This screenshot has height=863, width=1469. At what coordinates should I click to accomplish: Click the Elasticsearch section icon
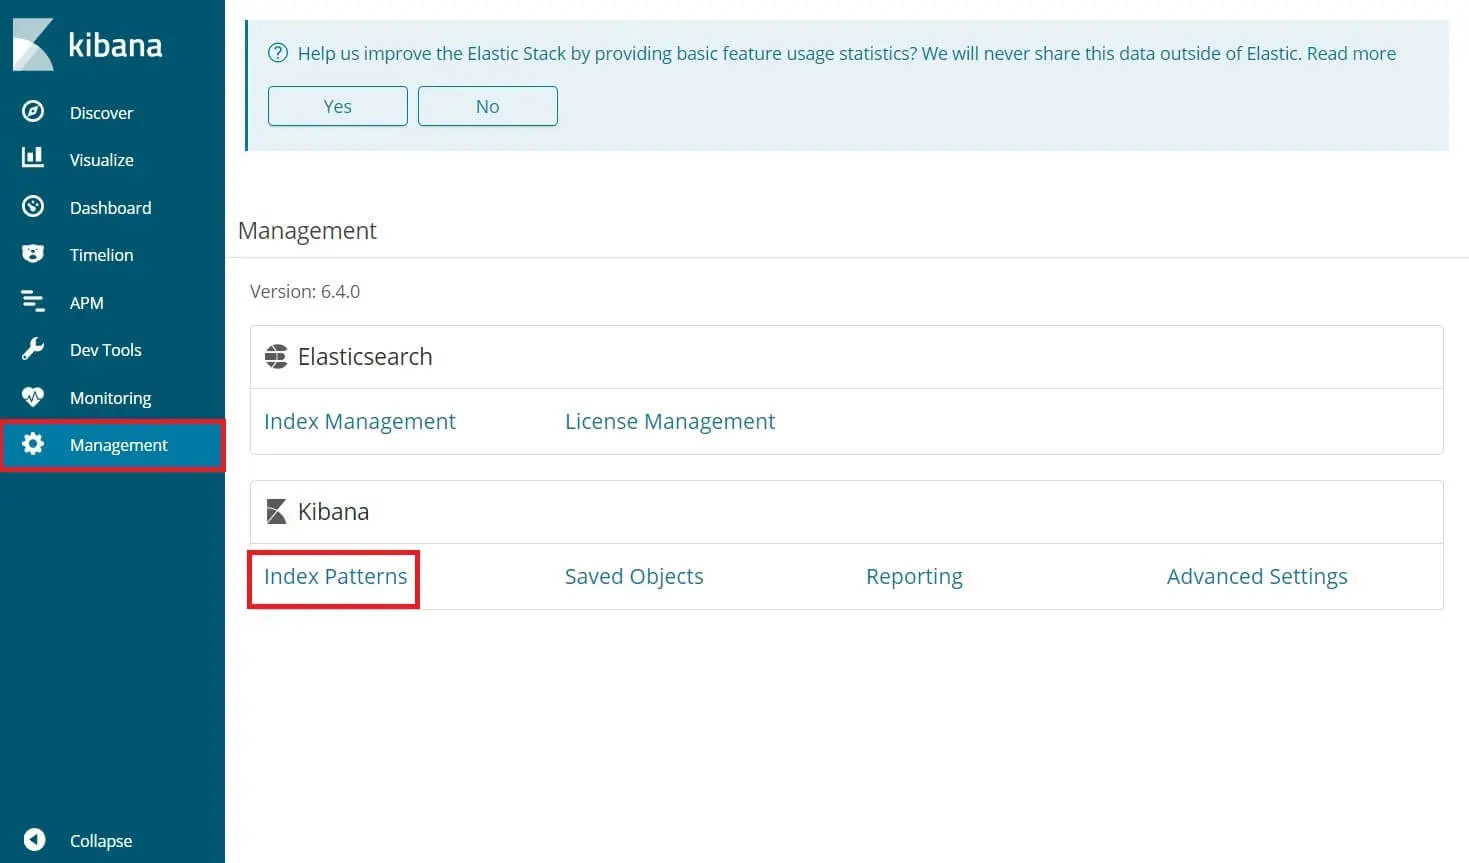(x=276, y=357)
